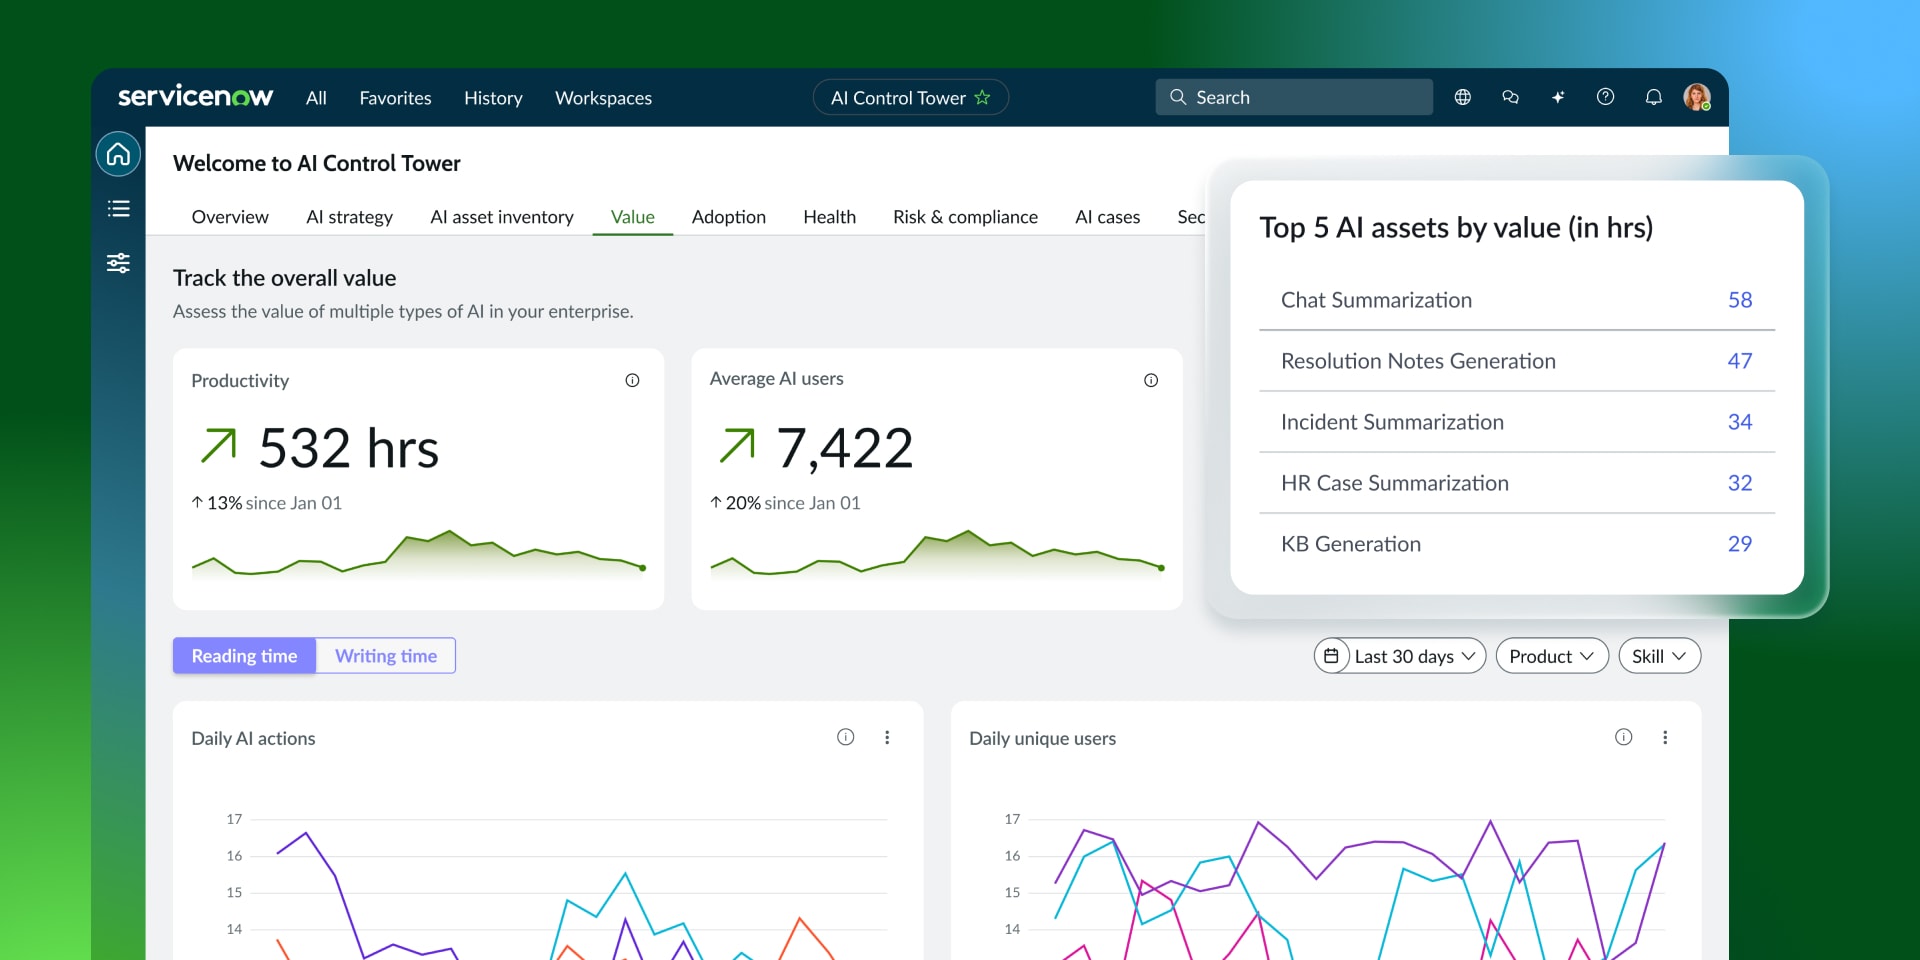Viewport: 1920px width, 960px height.
Task: Click the globe icon in the header
Action: (x=1462, y=97)
